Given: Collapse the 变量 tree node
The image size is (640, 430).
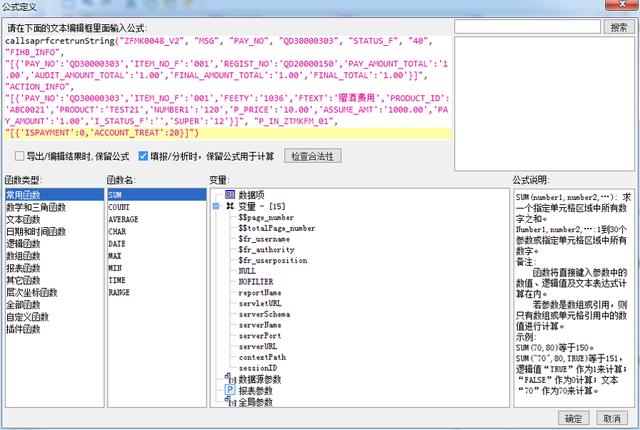Looking at the screenshot, I should [x=216, y=206].
